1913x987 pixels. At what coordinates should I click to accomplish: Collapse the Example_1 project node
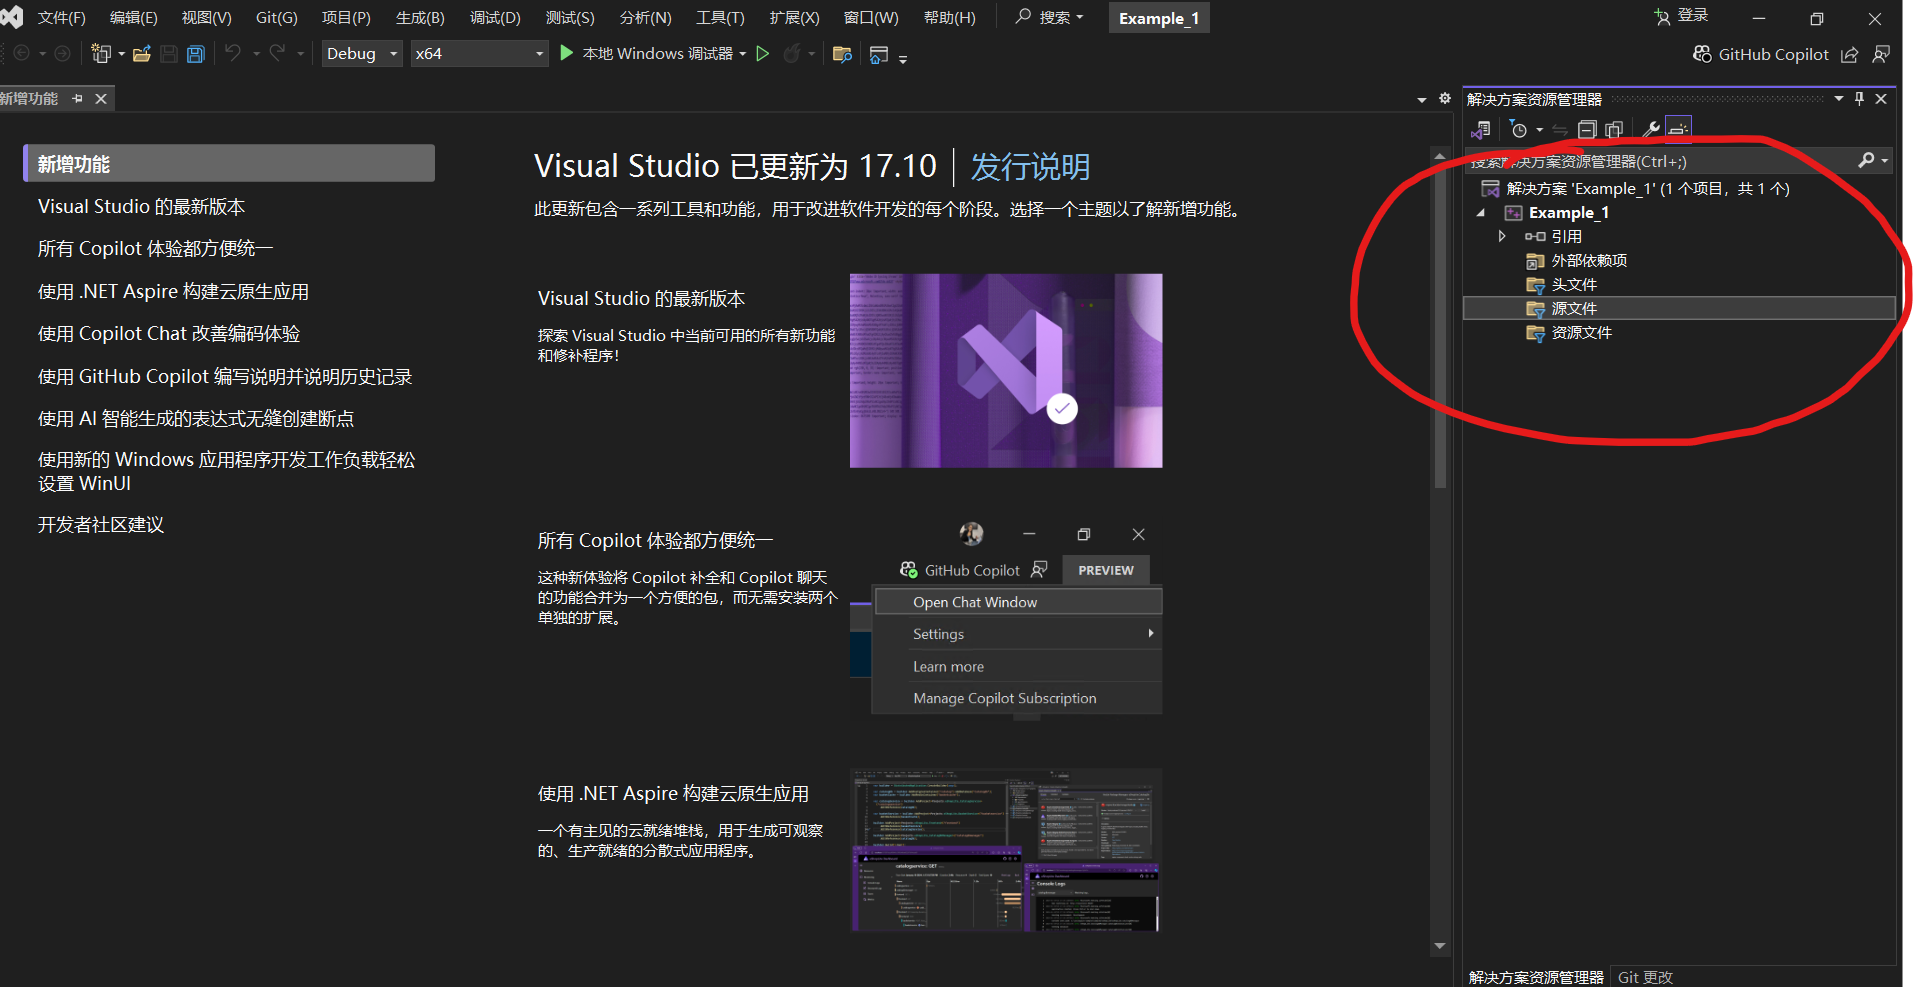click(1481, 212)
